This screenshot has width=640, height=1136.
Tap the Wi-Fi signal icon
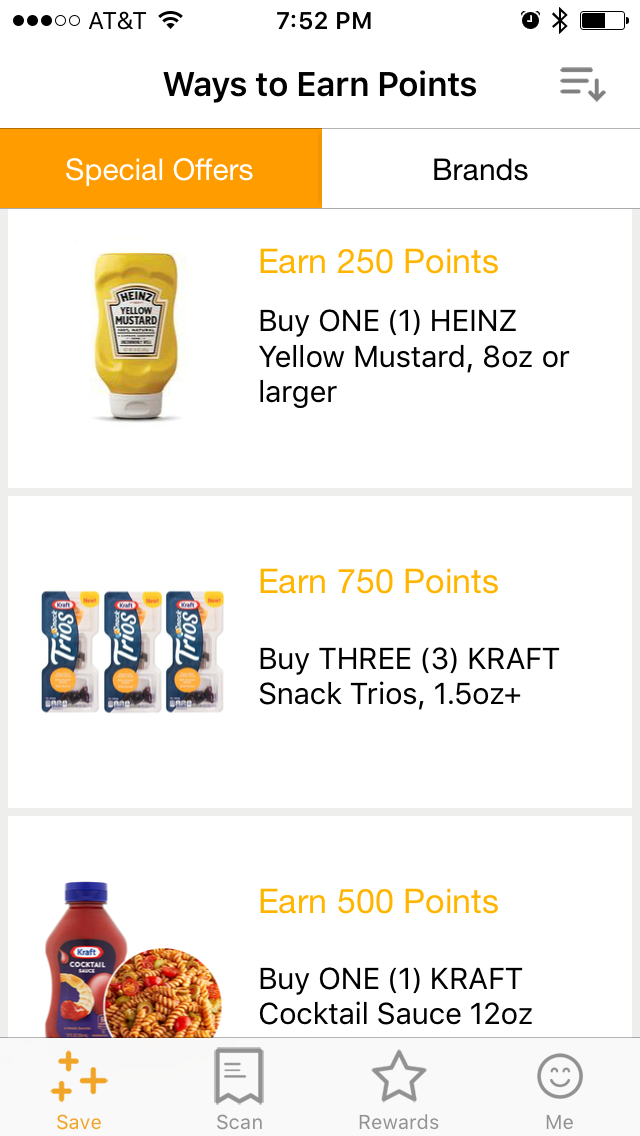tap(171, 21)
